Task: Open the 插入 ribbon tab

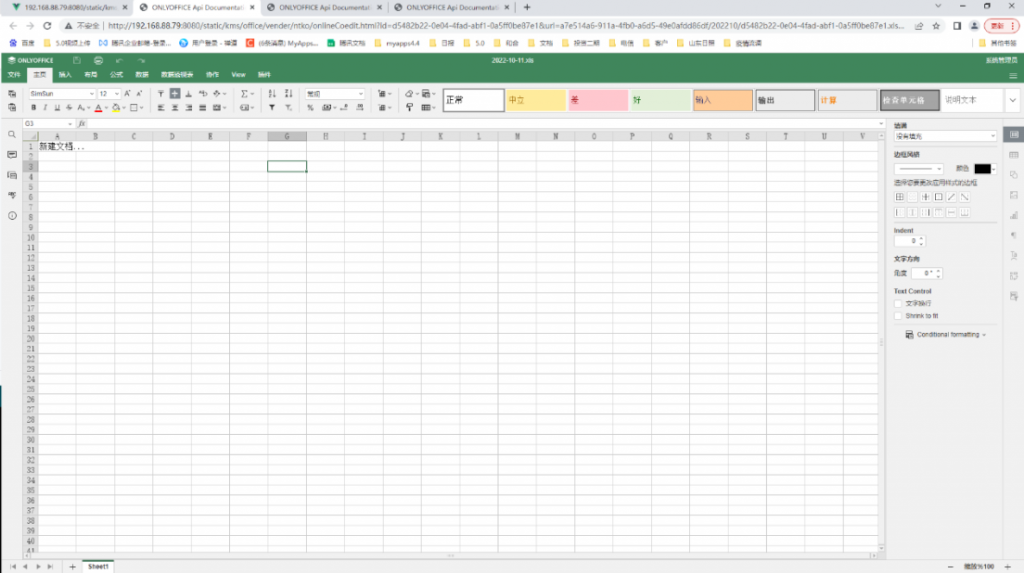Action: (65, 75)
